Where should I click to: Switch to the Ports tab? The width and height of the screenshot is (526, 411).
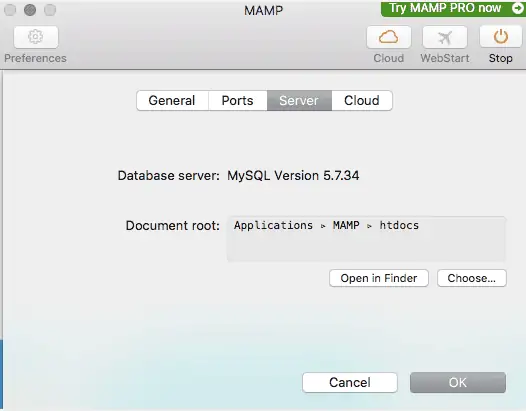[238, 100]
